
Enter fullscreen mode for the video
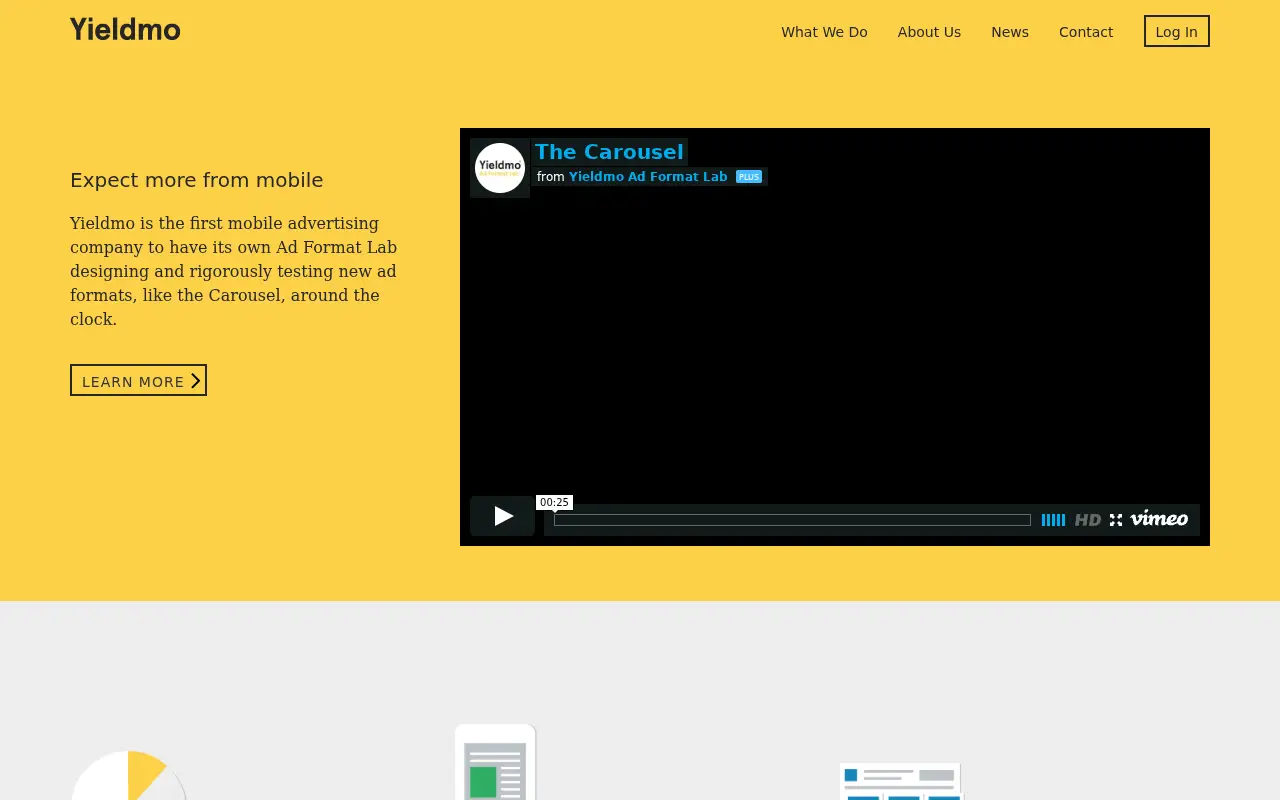(x=1116, y=520)
